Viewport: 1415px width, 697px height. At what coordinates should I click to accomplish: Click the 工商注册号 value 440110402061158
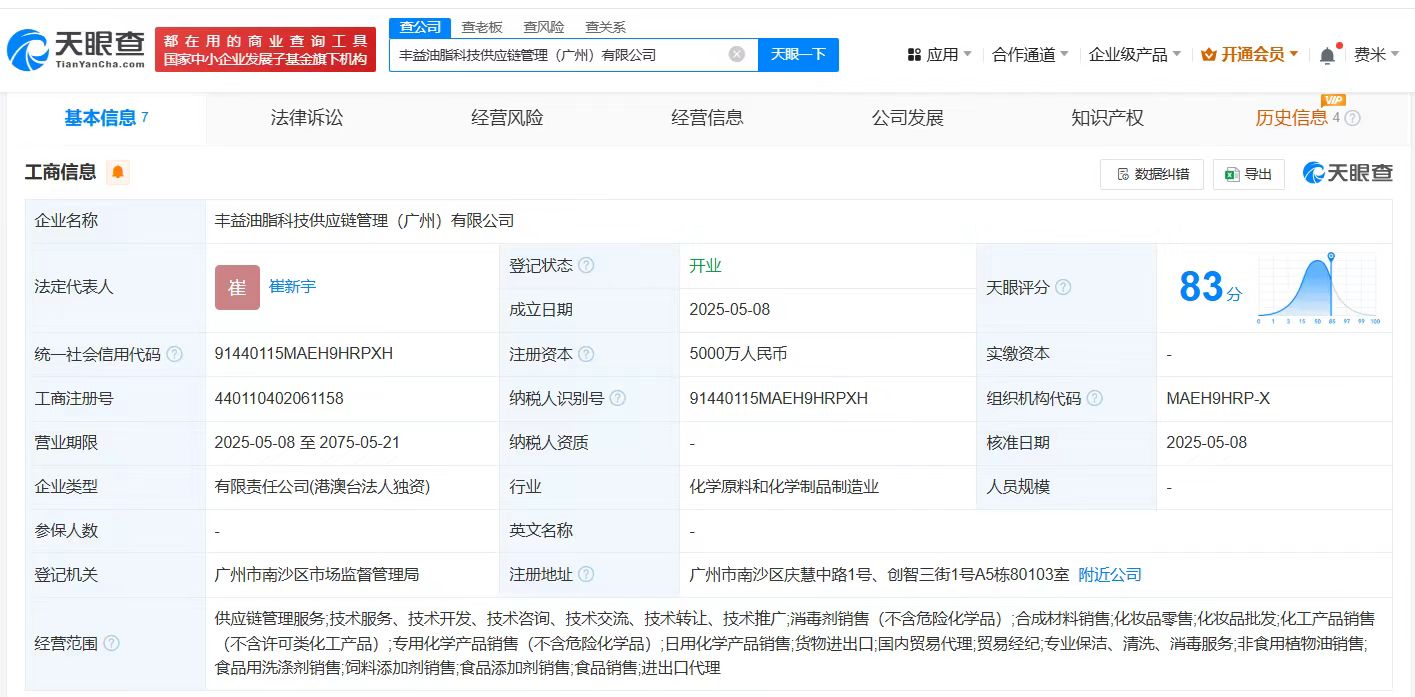pyautogui.click(x=279, y=398)
